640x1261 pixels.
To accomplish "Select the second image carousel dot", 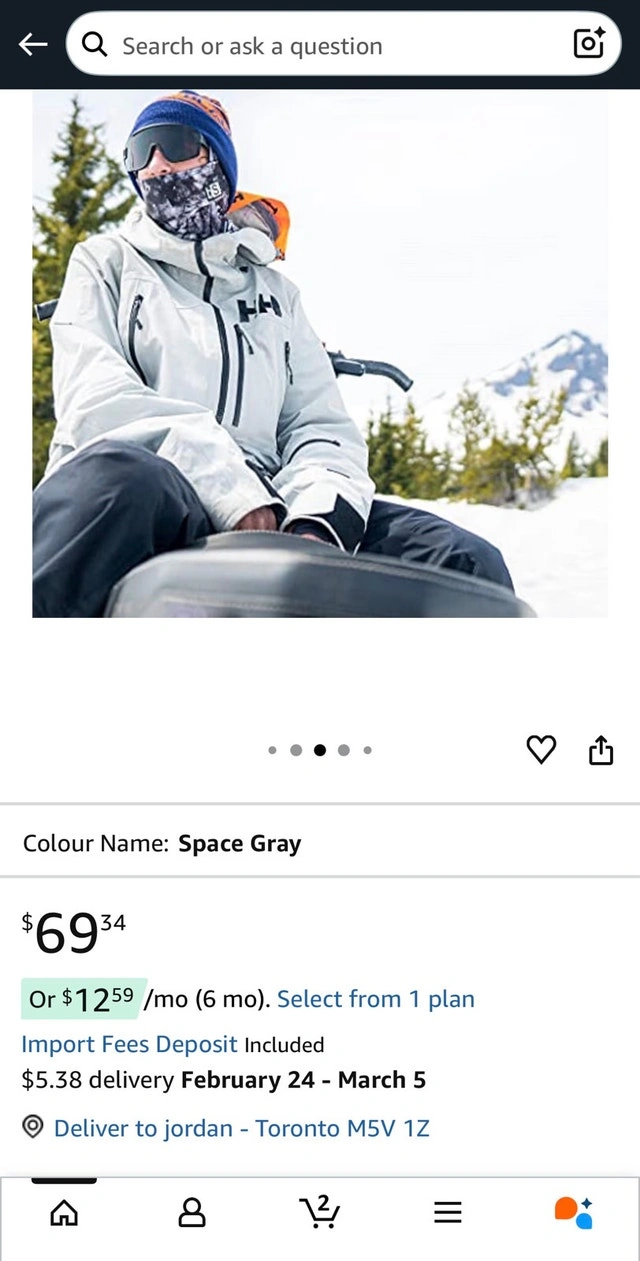I will point(296,750).
